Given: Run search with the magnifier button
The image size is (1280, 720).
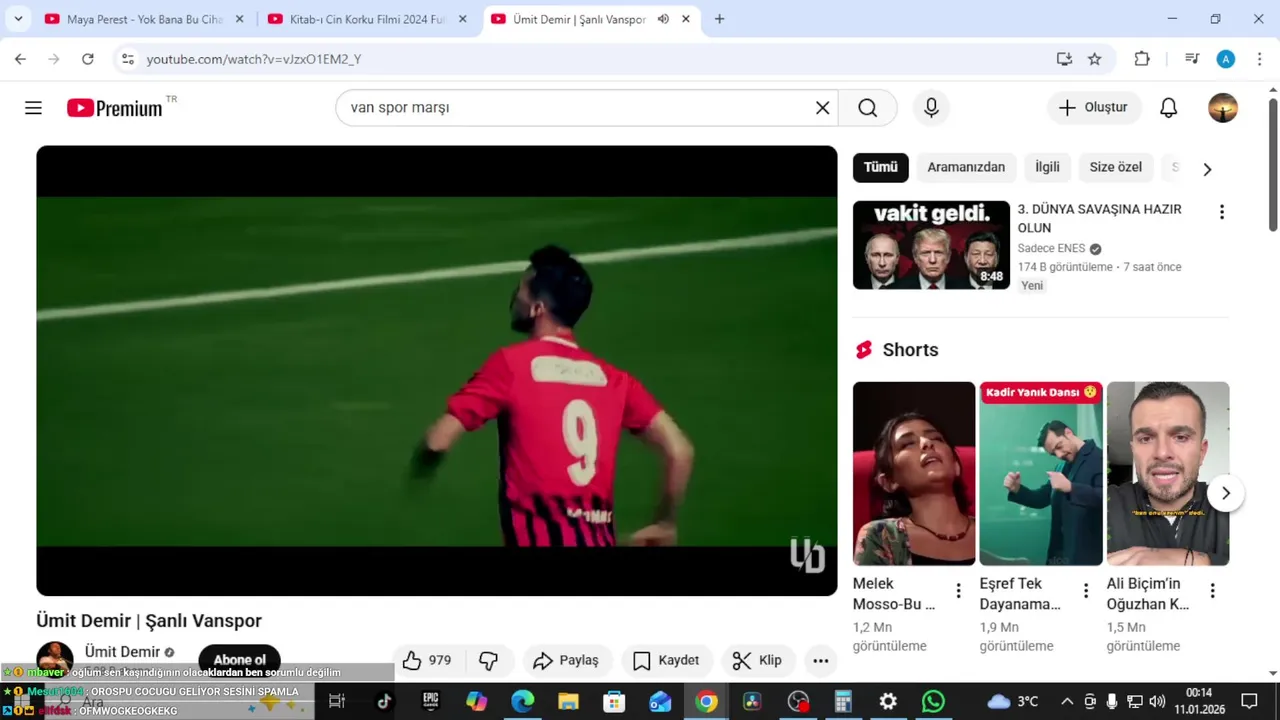Looking at the screenshot, I should pyautogui.click(x=868, y=108).
